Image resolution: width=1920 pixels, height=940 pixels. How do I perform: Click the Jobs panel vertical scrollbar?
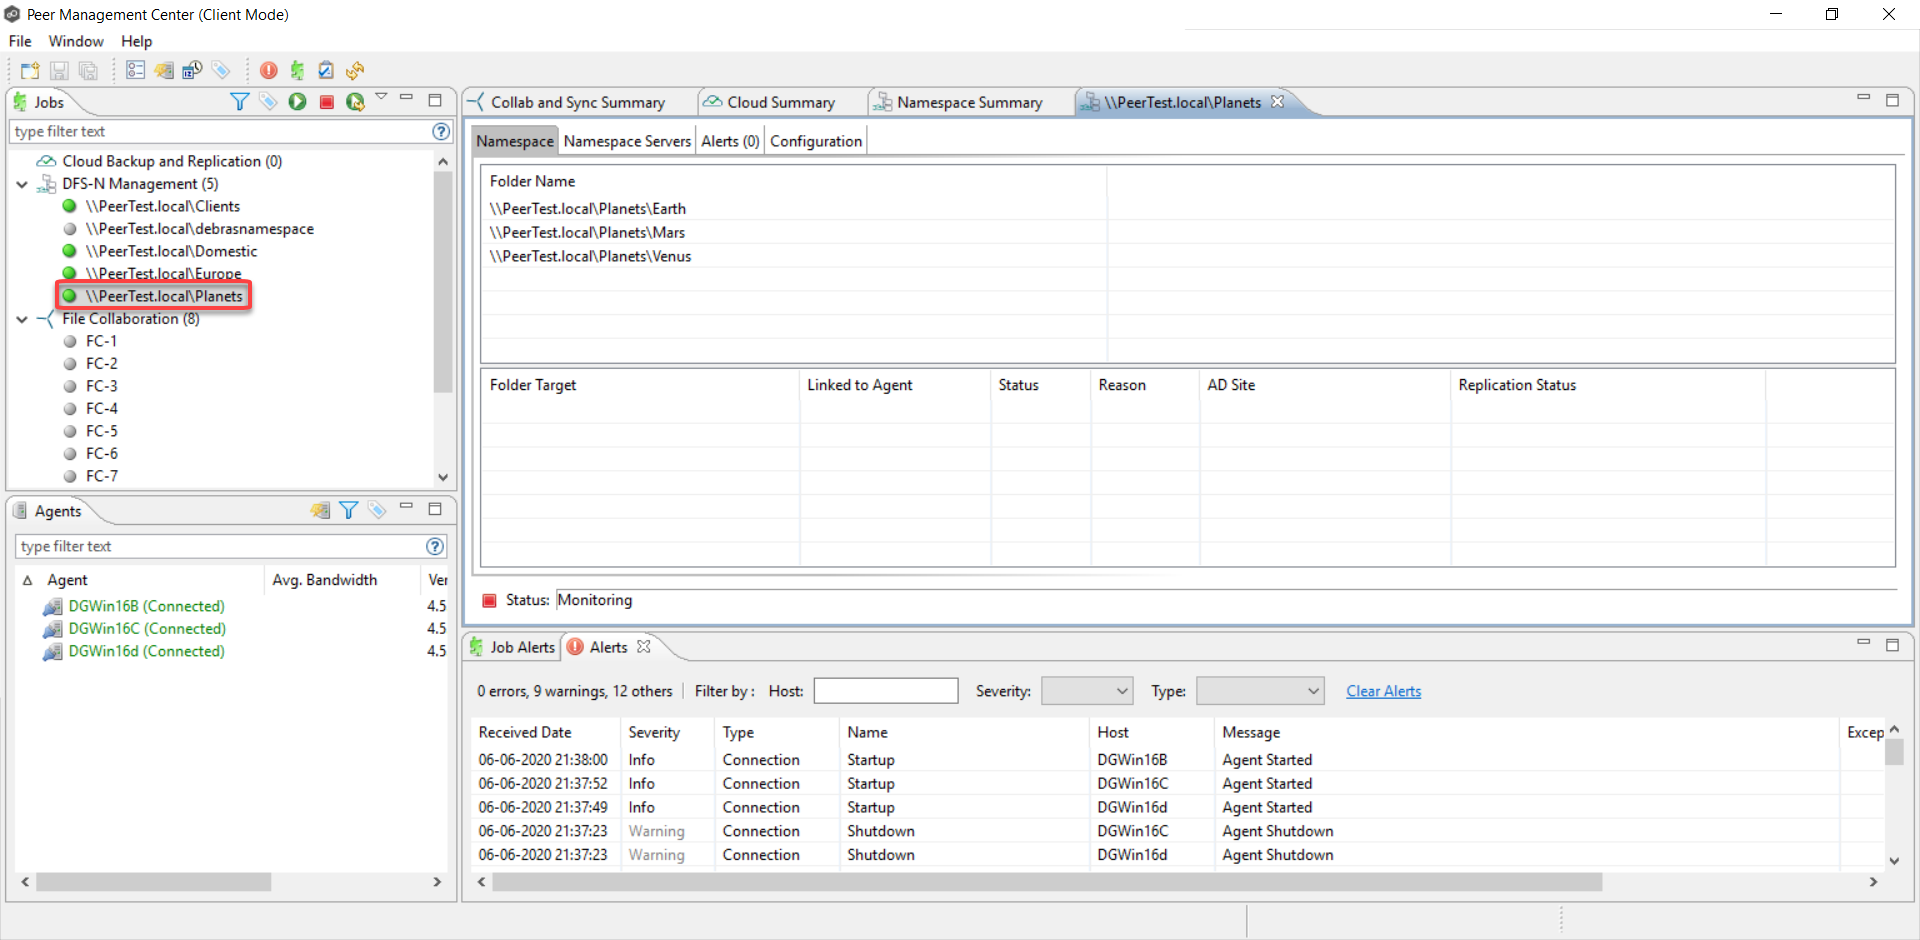(x=443, y=280)
